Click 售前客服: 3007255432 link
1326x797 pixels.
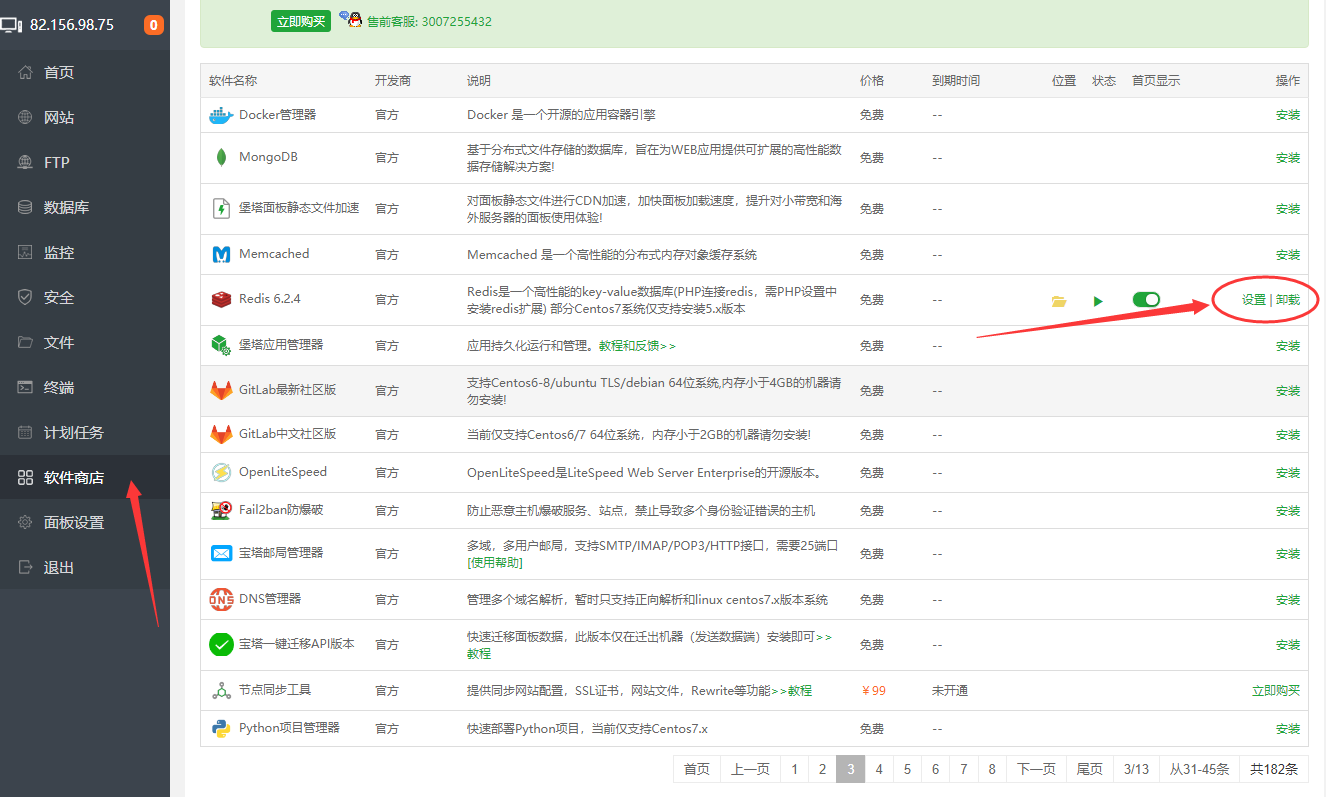pyautogui.click(x=428, y=21)
